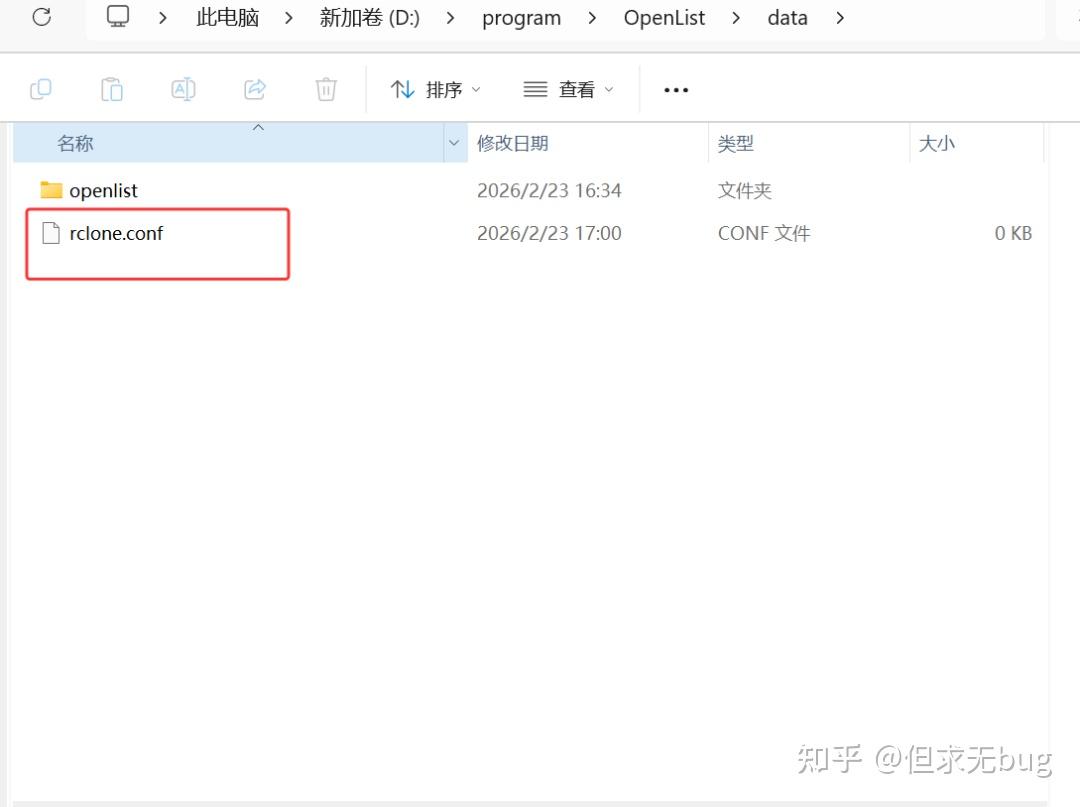This screenshot has height=807, width=1080.
Task: Open the 查看 view dropdown
Action: pos(568,90)
